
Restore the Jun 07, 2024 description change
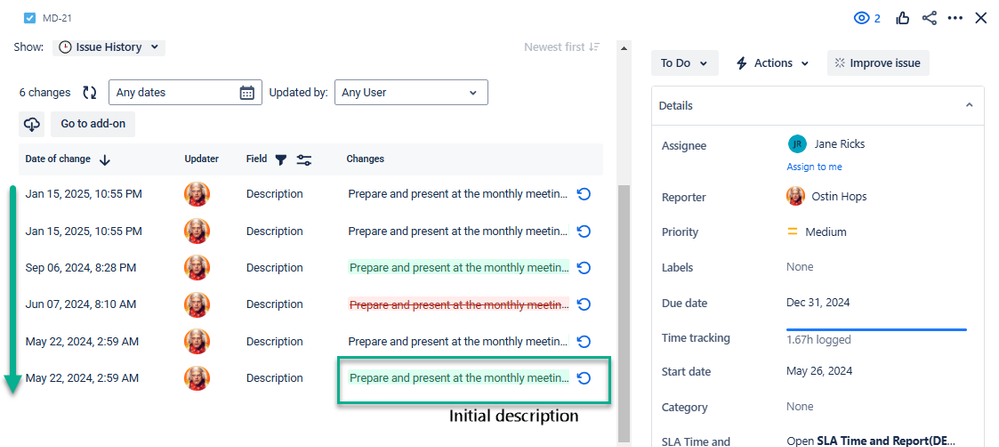pyautogui.click(x=584, y=305)
